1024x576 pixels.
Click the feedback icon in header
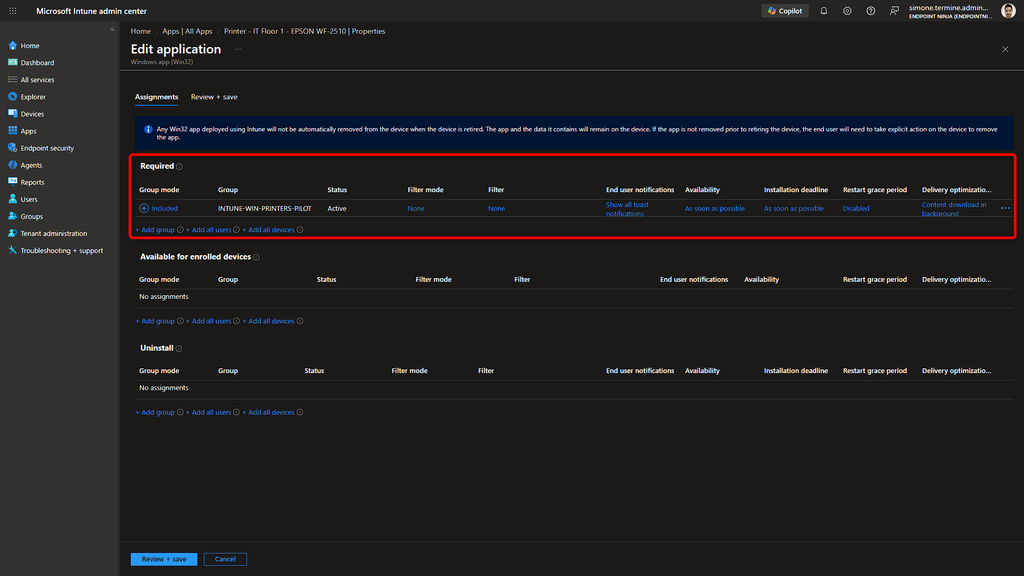[x=894, y=11]
